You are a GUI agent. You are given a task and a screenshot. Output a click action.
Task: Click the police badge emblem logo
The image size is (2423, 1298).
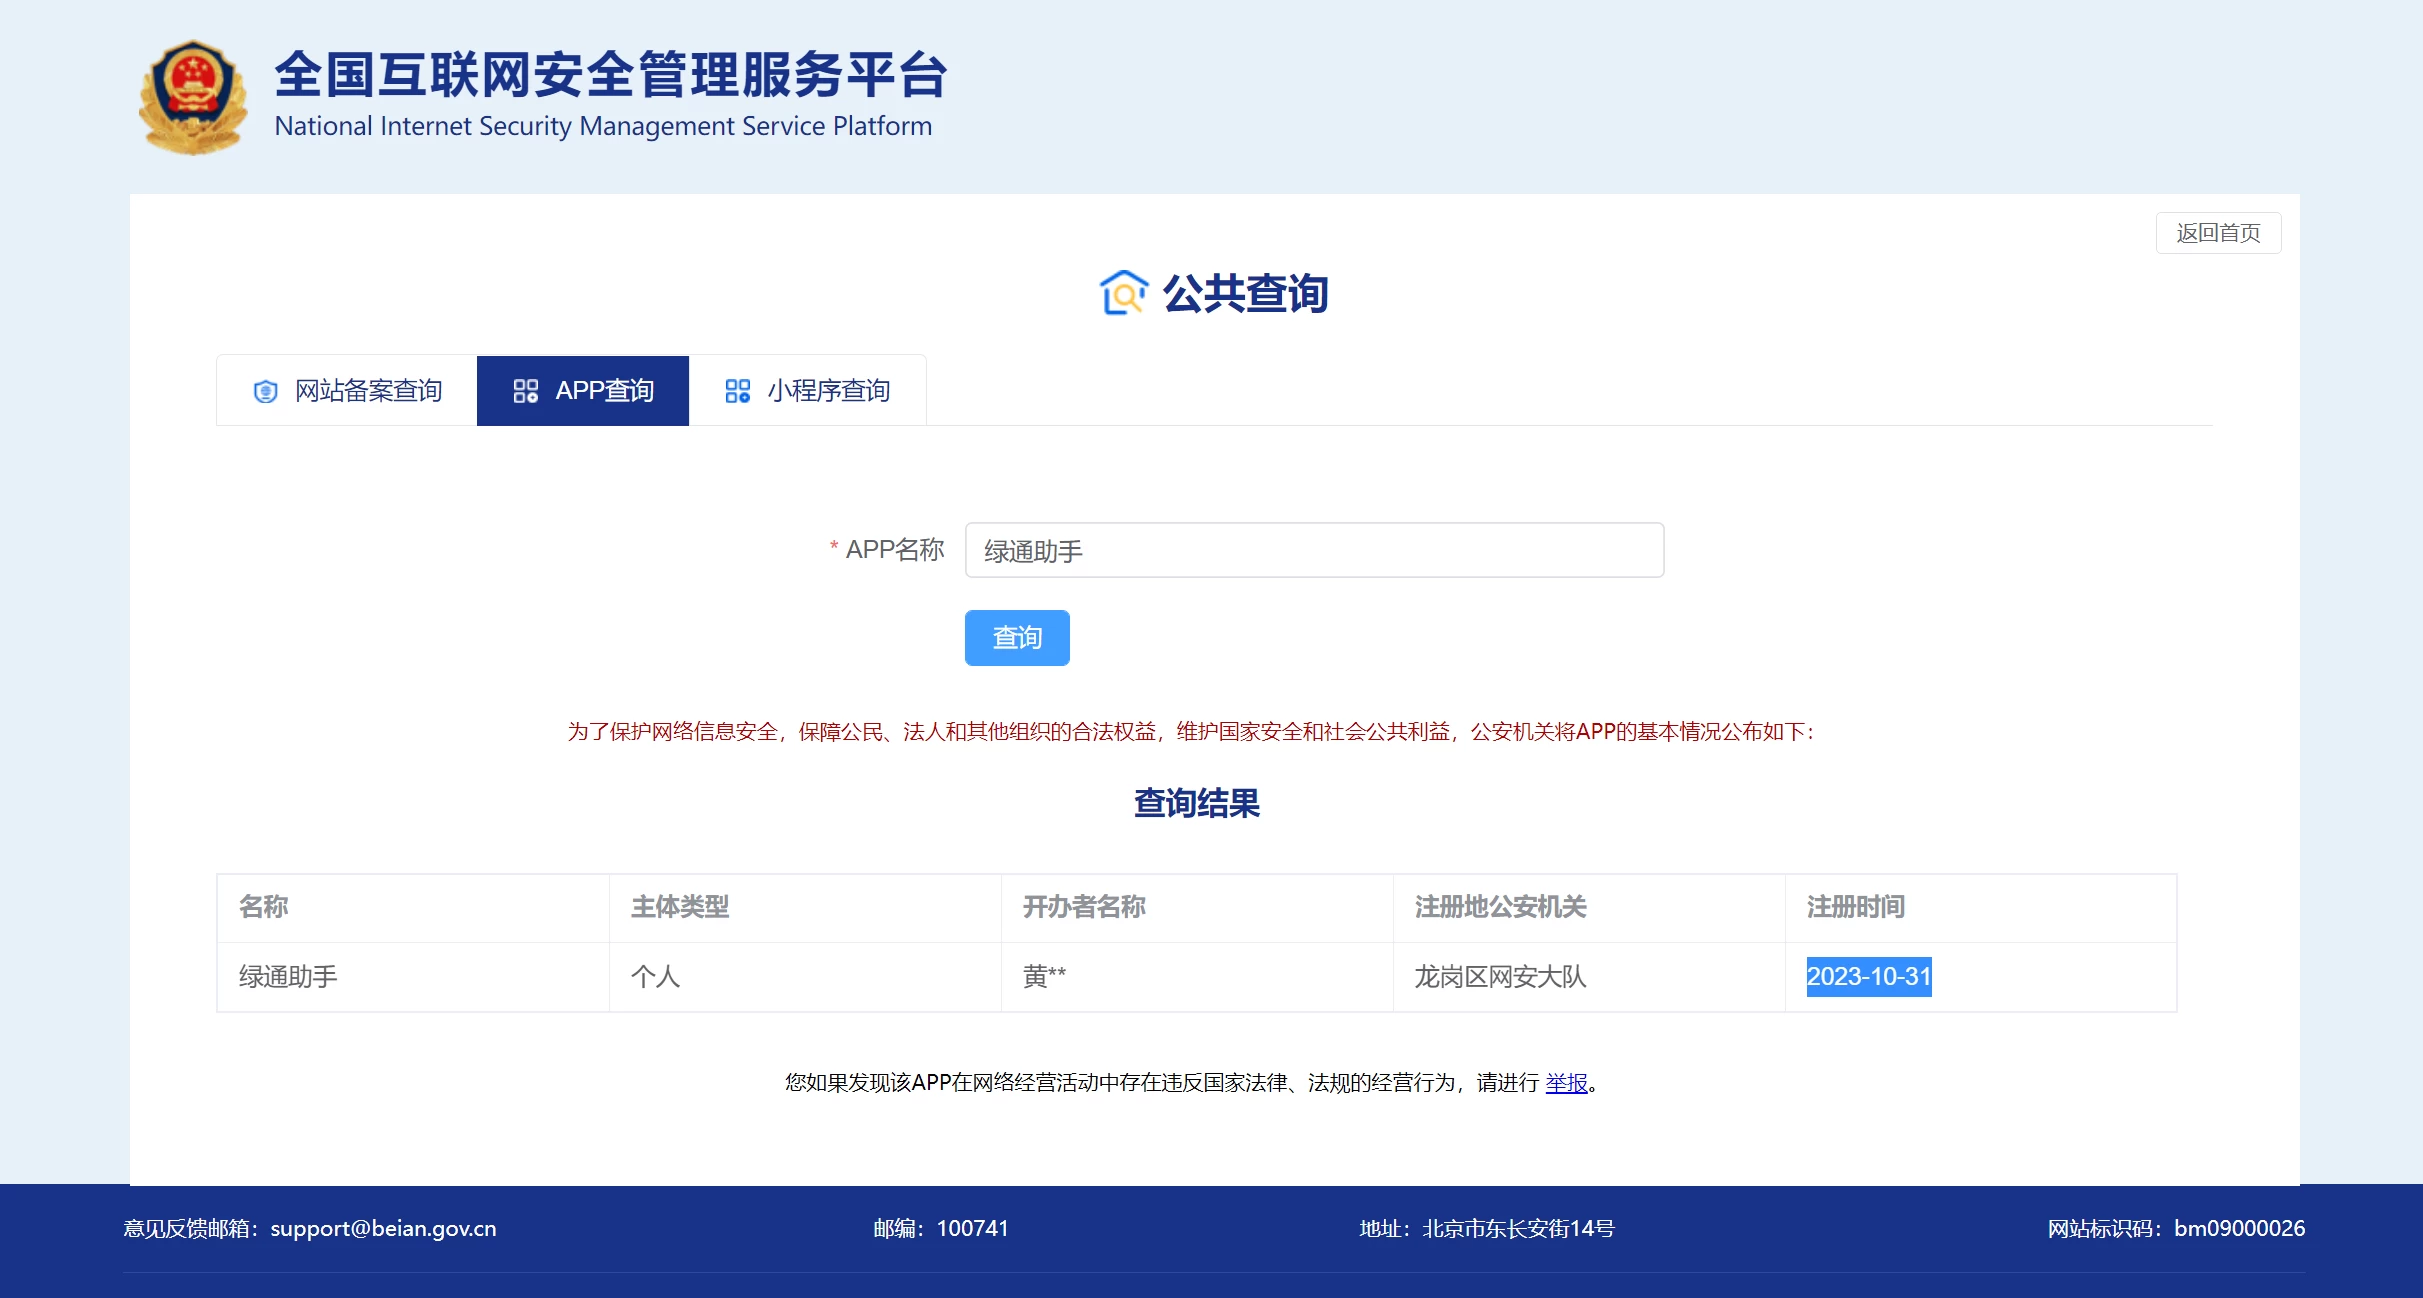tap(193, 97)
